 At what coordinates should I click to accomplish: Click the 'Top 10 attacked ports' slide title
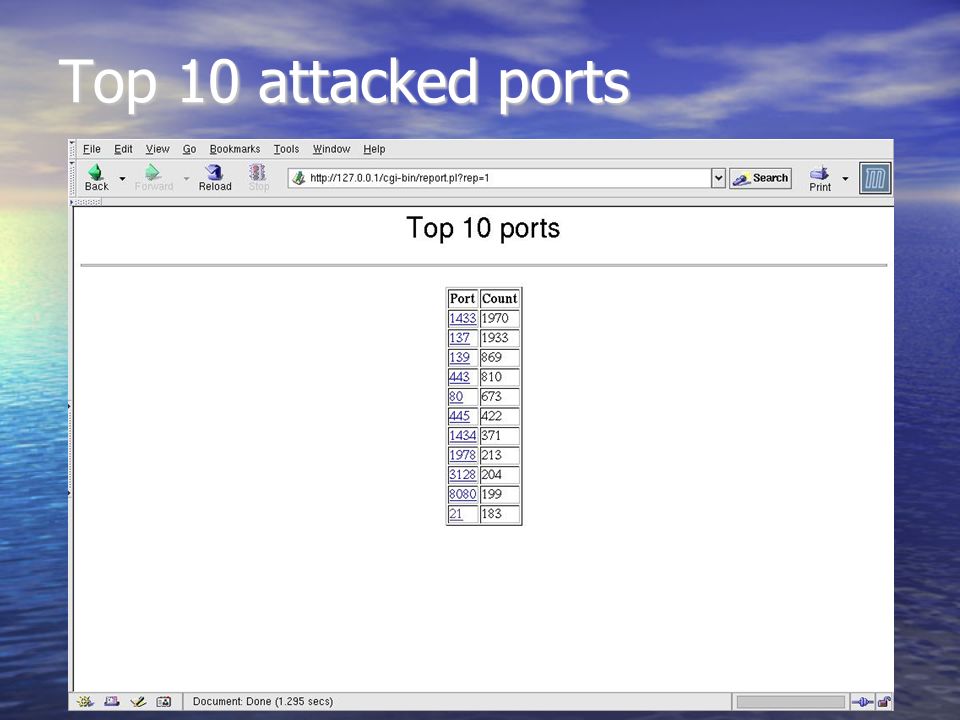344,83
